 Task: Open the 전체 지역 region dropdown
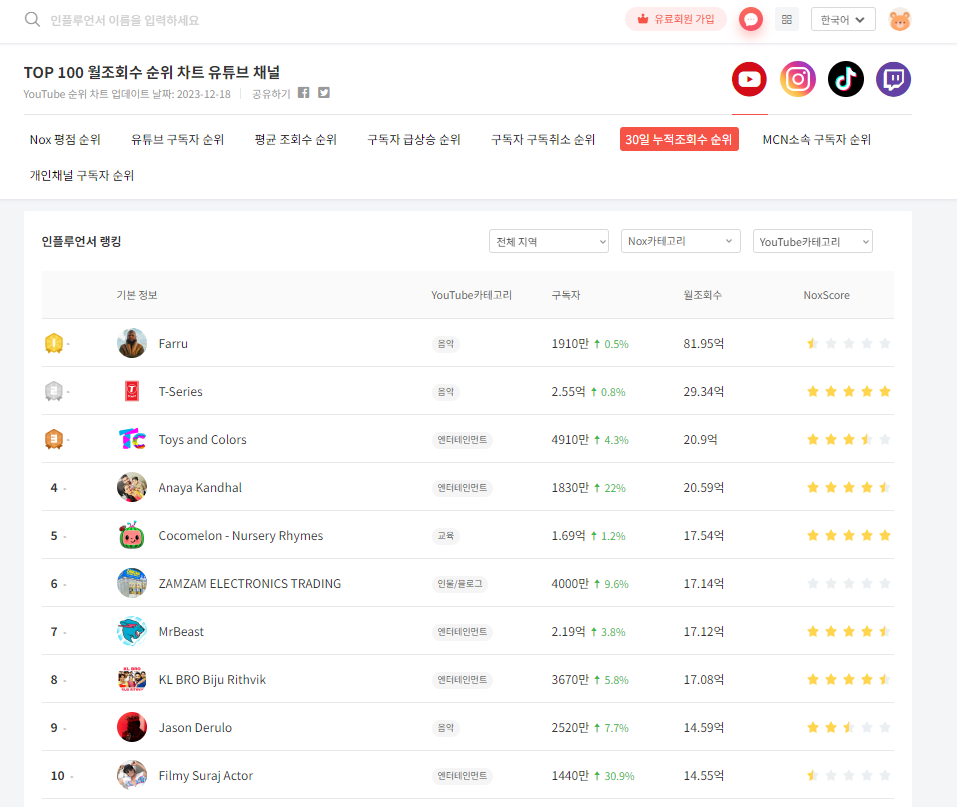click(549, 241)
